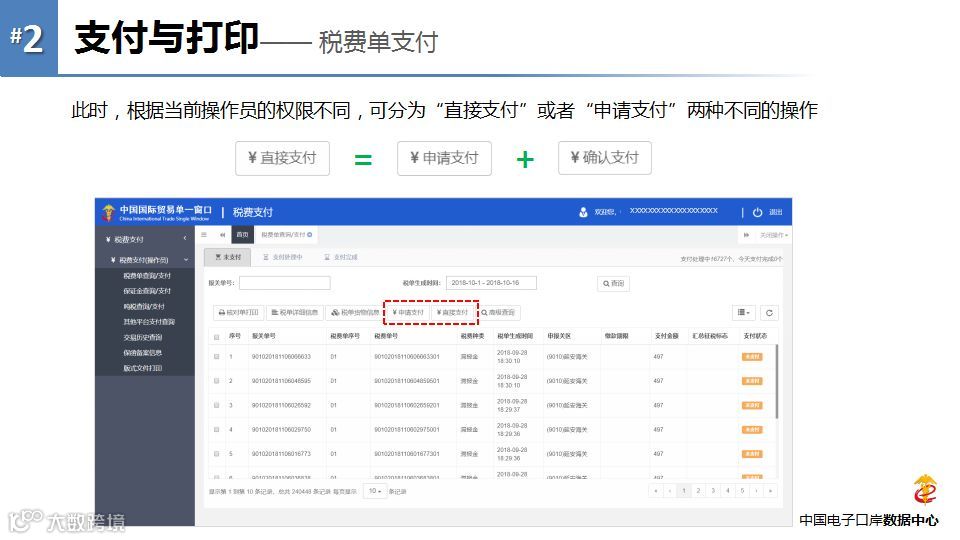960x540 pixels.
Task: Click the 支付金额 column header
Action: 666,336
